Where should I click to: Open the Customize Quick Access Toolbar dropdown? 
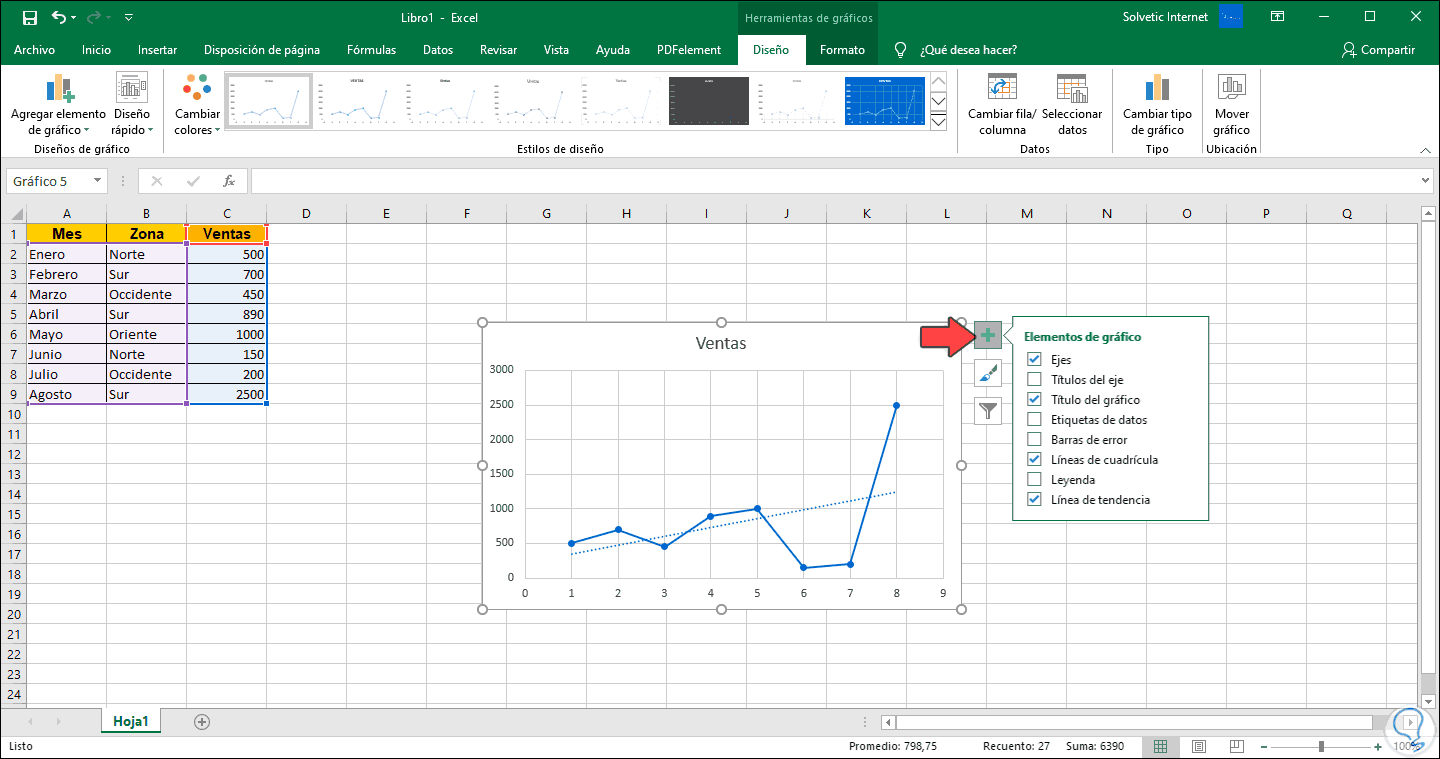(129, 18)
